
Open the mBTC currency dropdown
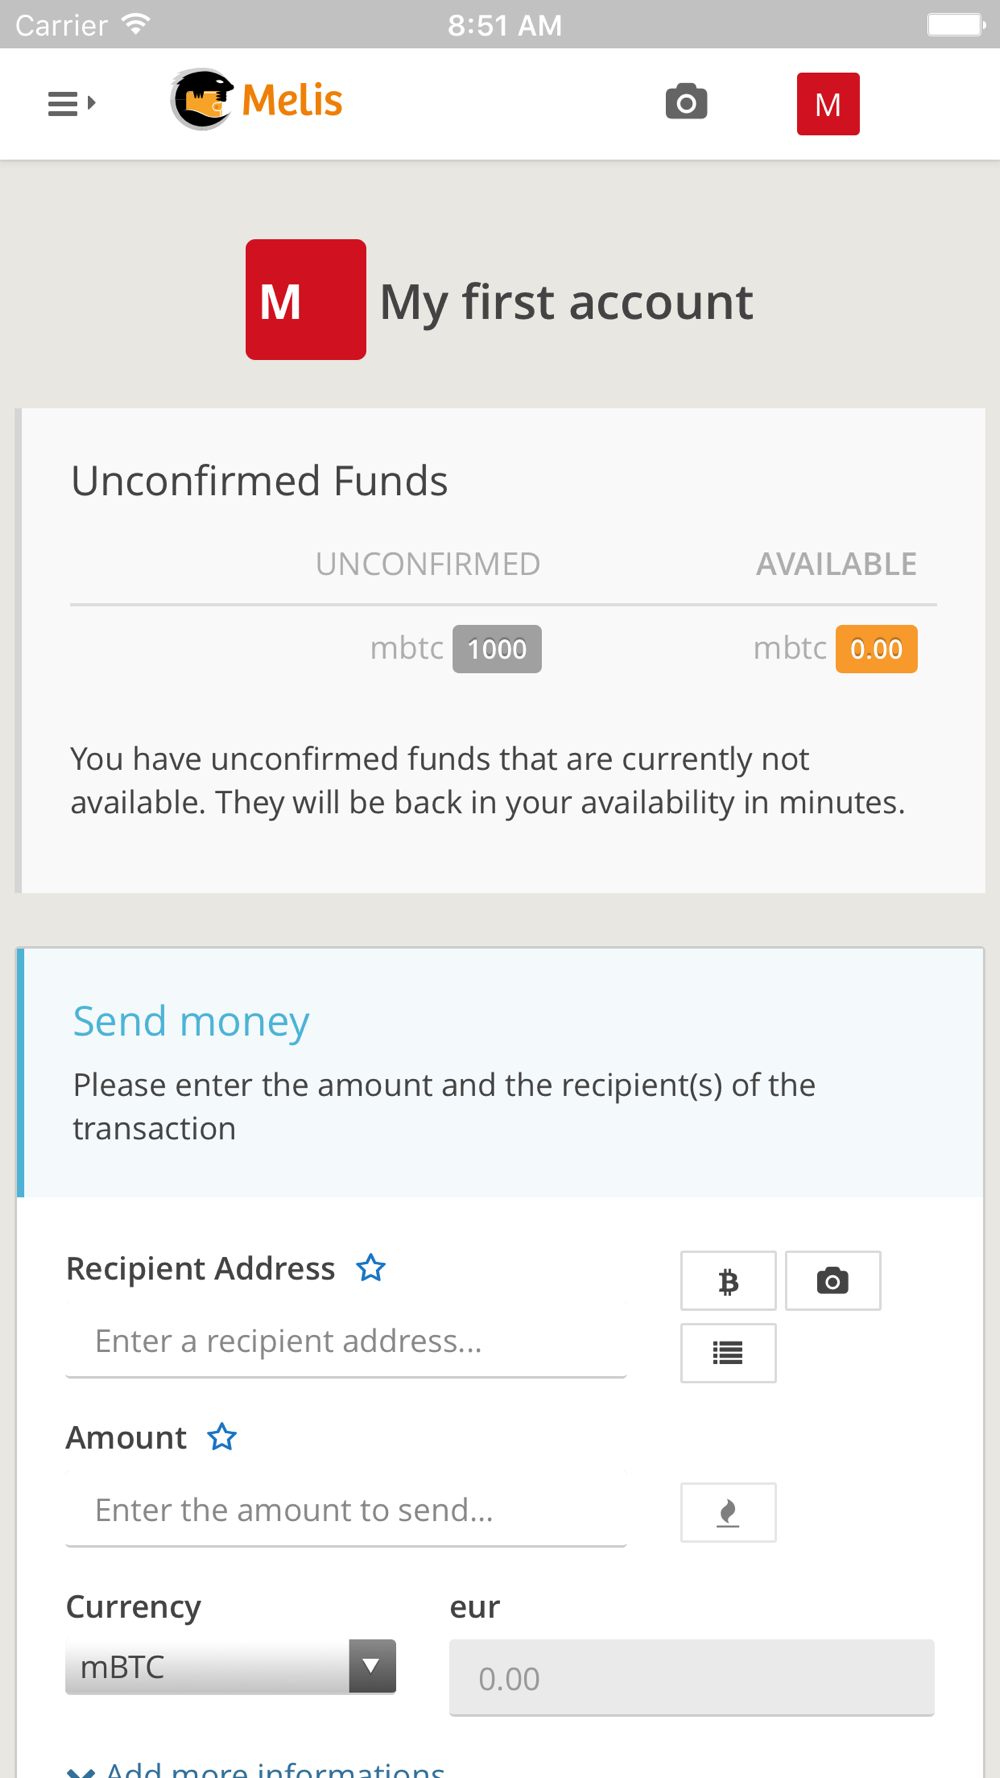(x=231, y=1667)
